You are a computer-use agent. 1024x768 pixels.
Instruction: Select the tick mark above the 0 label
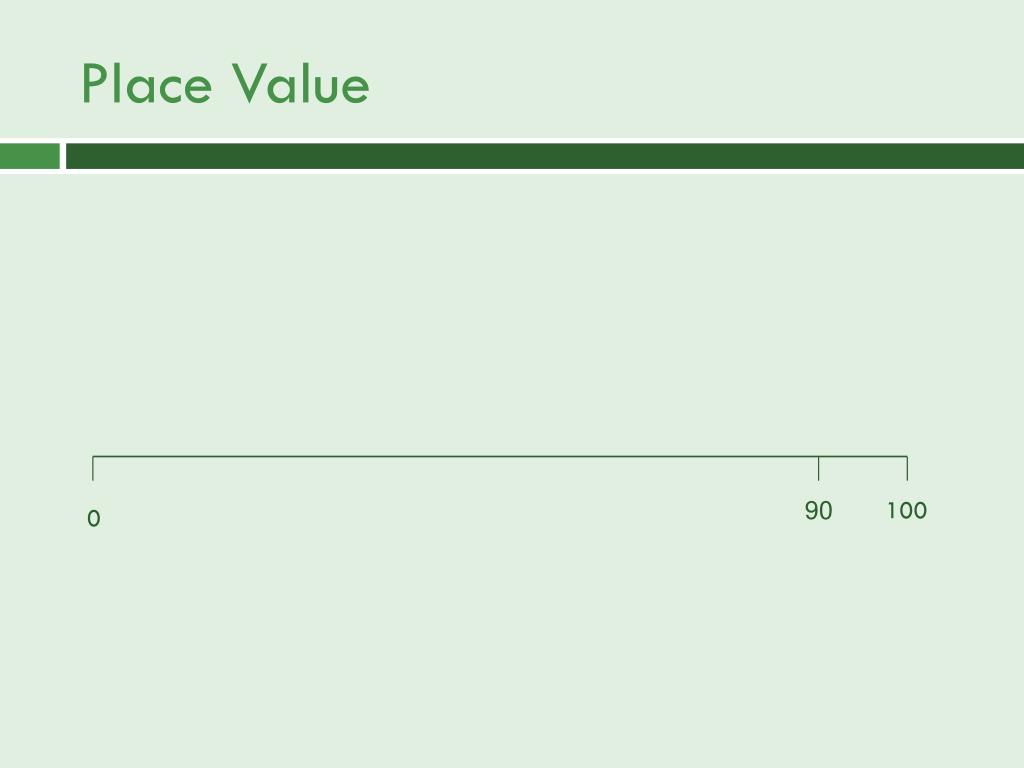[x=93, y=468]
